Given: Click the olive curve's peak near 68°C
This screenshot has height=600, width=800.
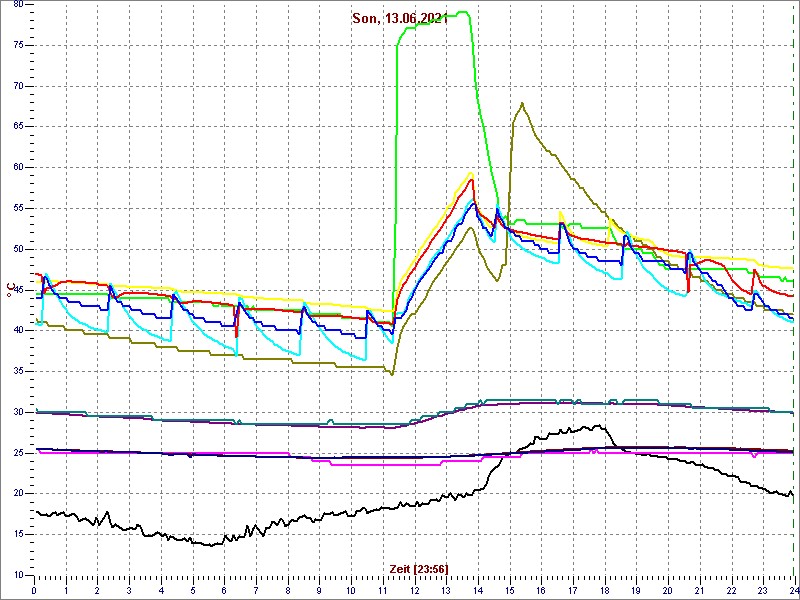Looking at the screenshot, I should tap(522, 103).
